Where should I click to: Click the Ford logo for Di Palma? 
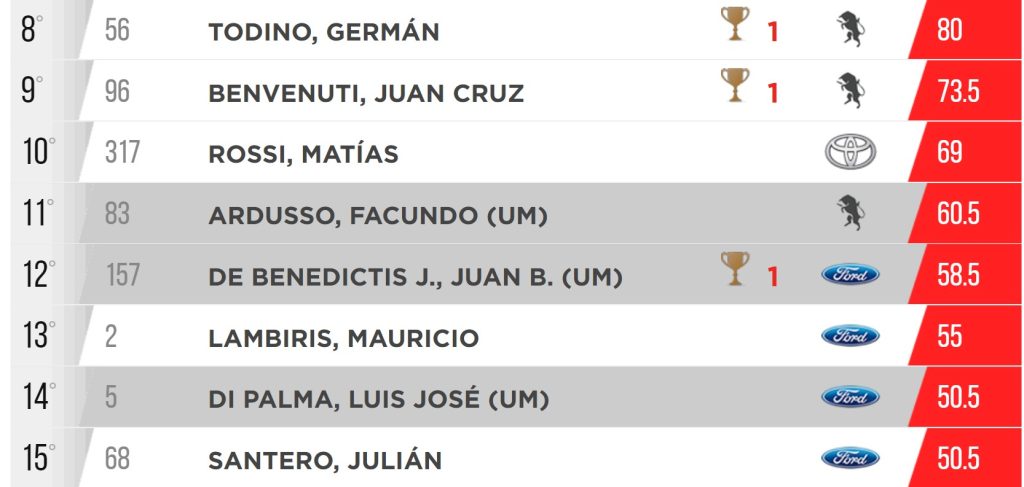[x=850, y=397]
